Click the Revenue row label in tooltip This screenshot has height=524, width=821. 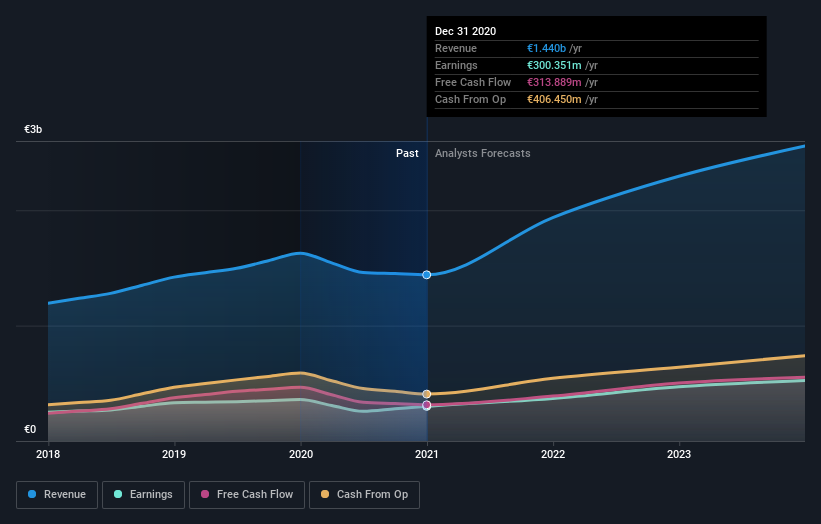[x=456, y=48]
